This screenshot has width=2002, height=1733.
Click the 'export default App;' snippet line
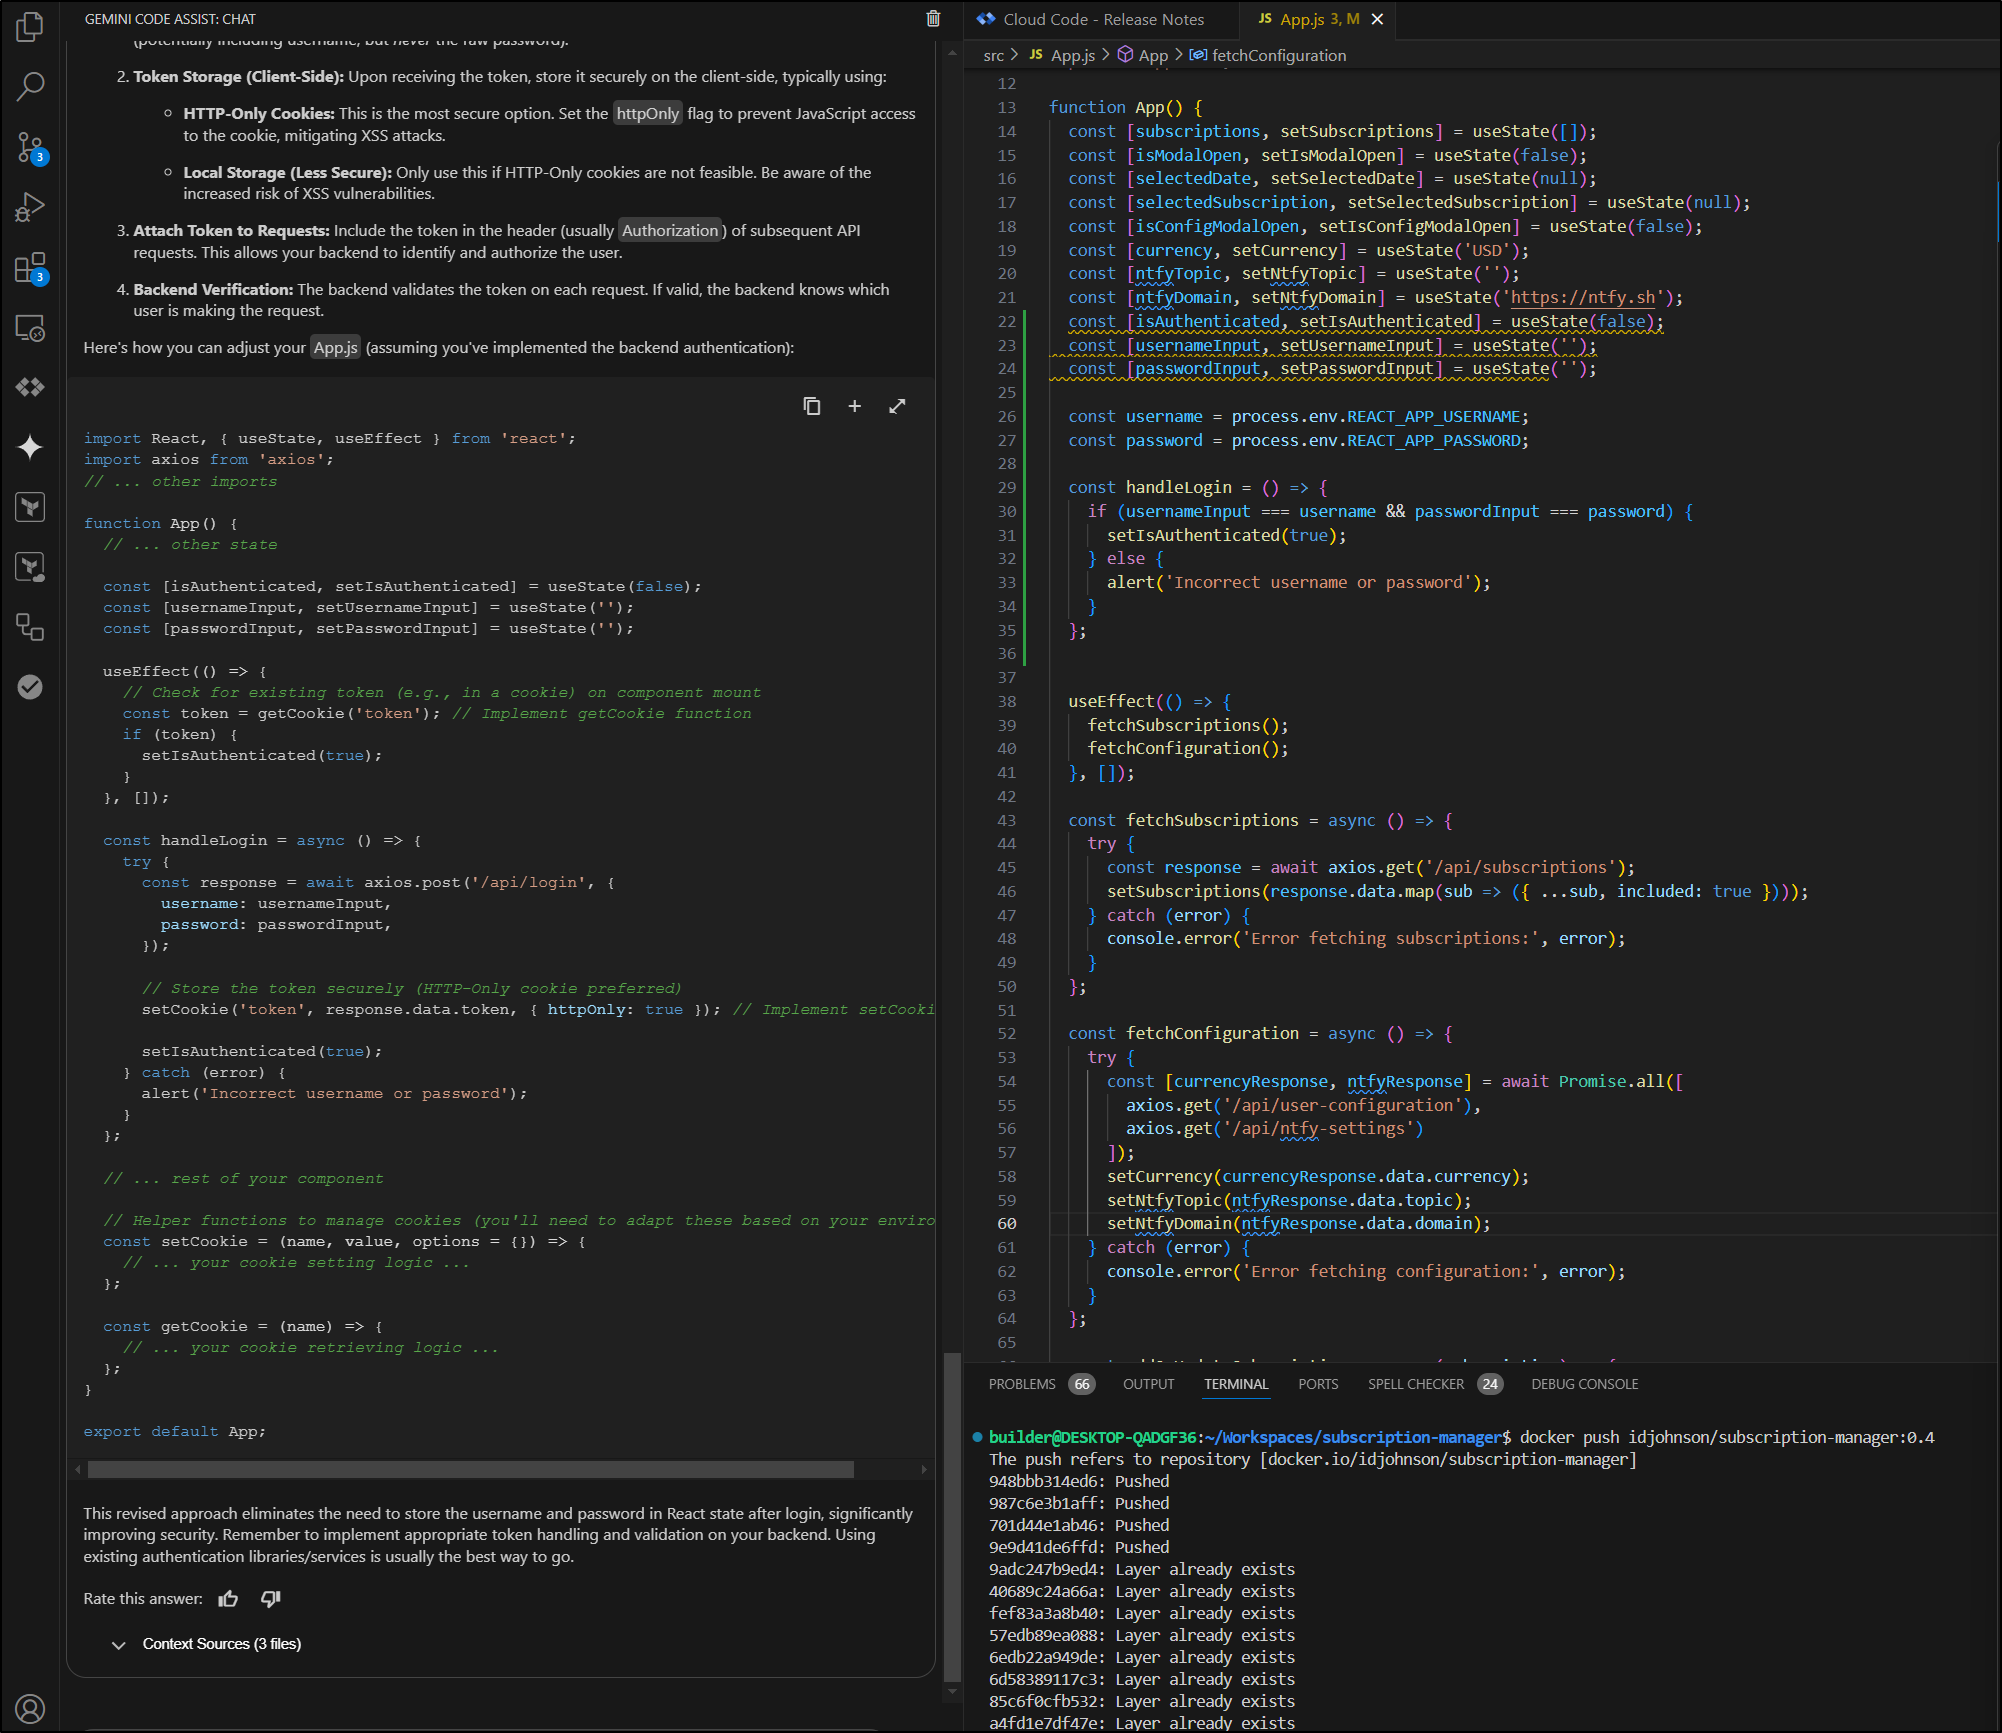174,1431
